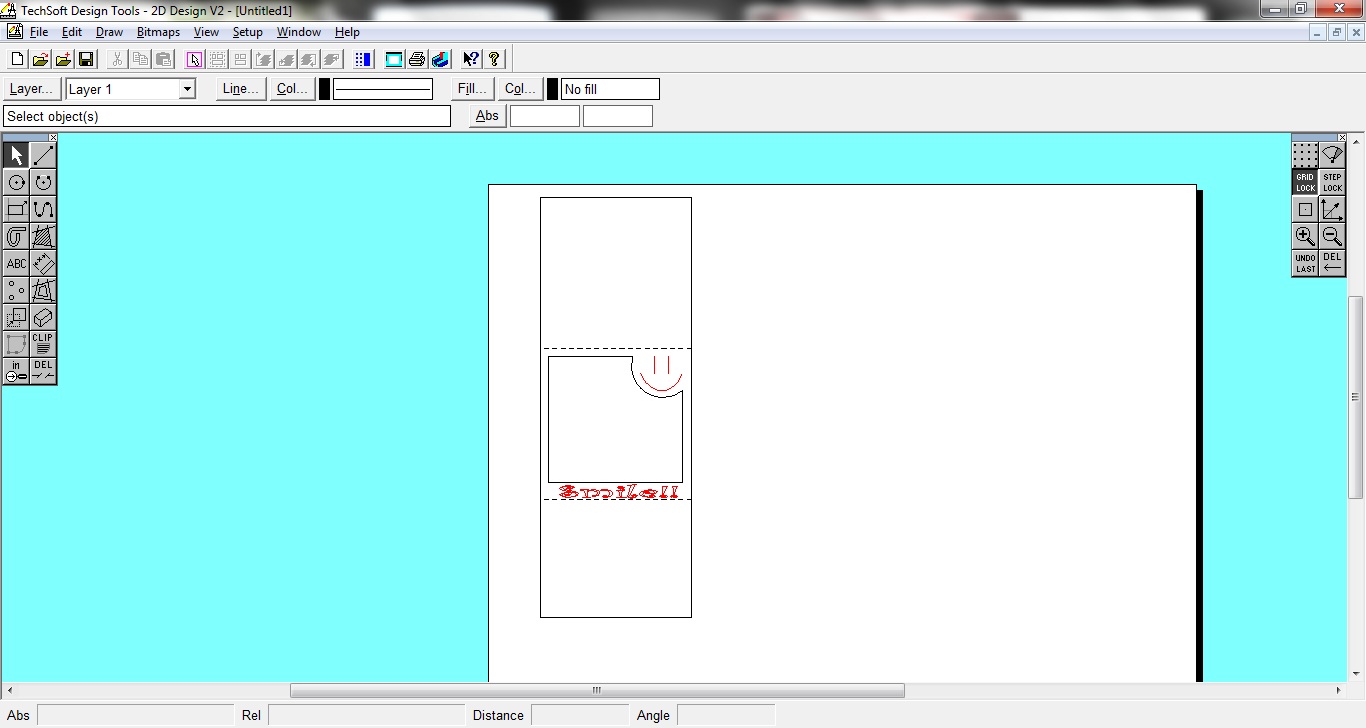Open the Bitmaps menu

point(158,32)
